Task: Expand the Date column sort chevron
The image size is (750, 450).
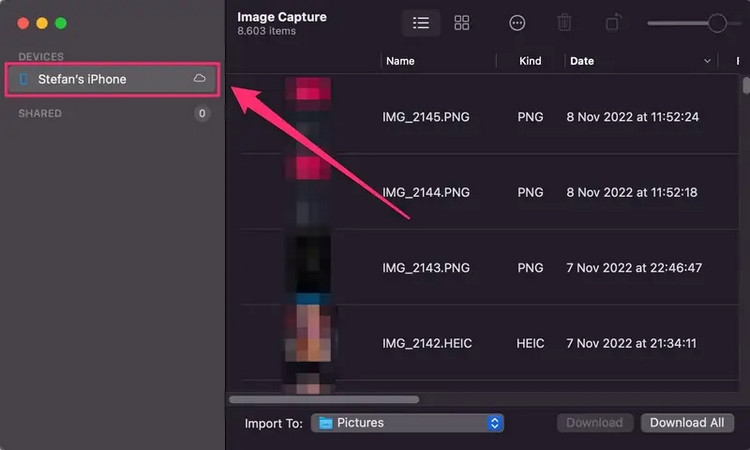Action: pyautogui.click(x=708, y=61)
